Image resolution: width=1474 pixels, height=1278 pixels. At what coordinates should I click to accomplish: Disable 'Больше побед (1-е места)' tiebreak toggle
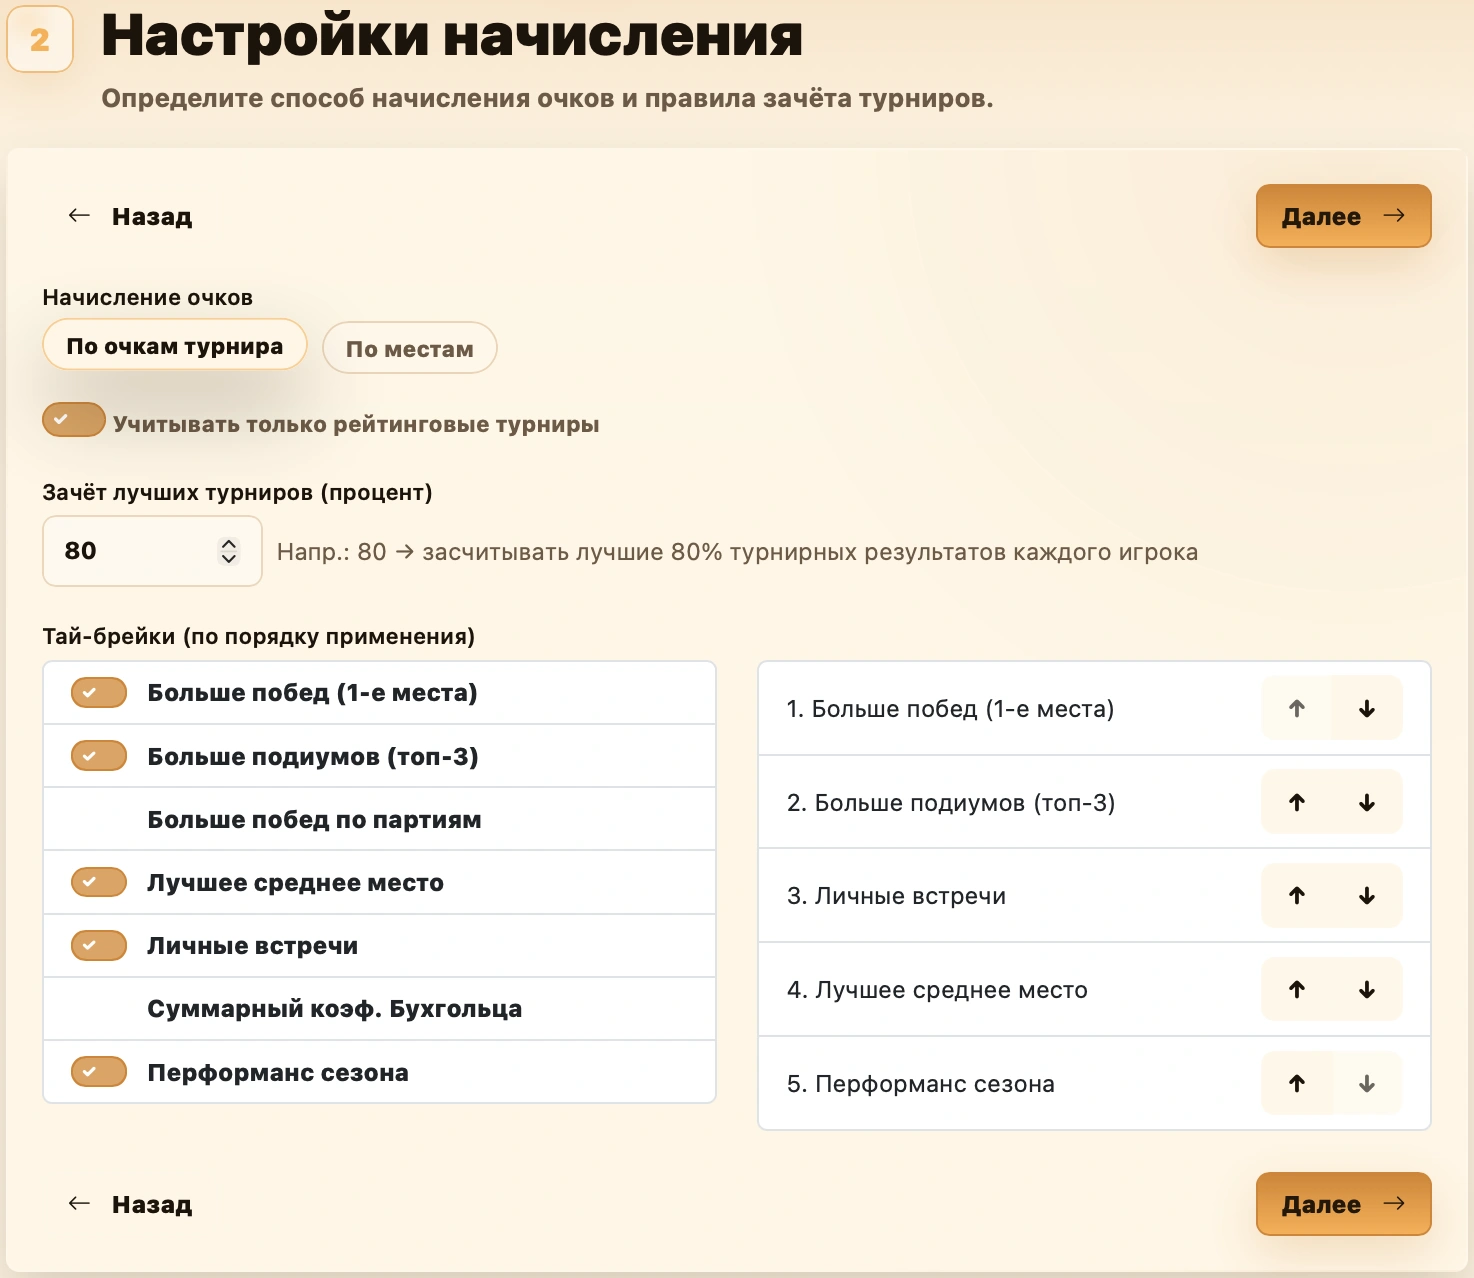[99, 692]
